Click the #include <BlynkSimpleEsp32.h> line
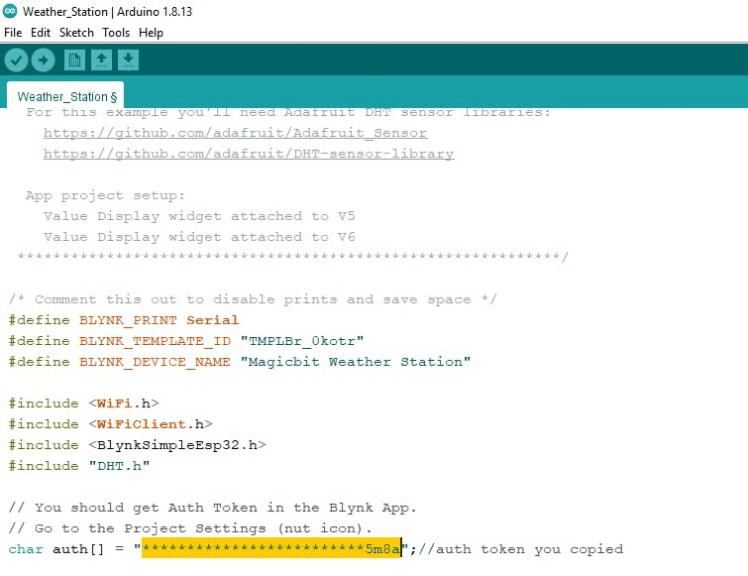The height and width of the screenshot is (576, 748). 137,445
